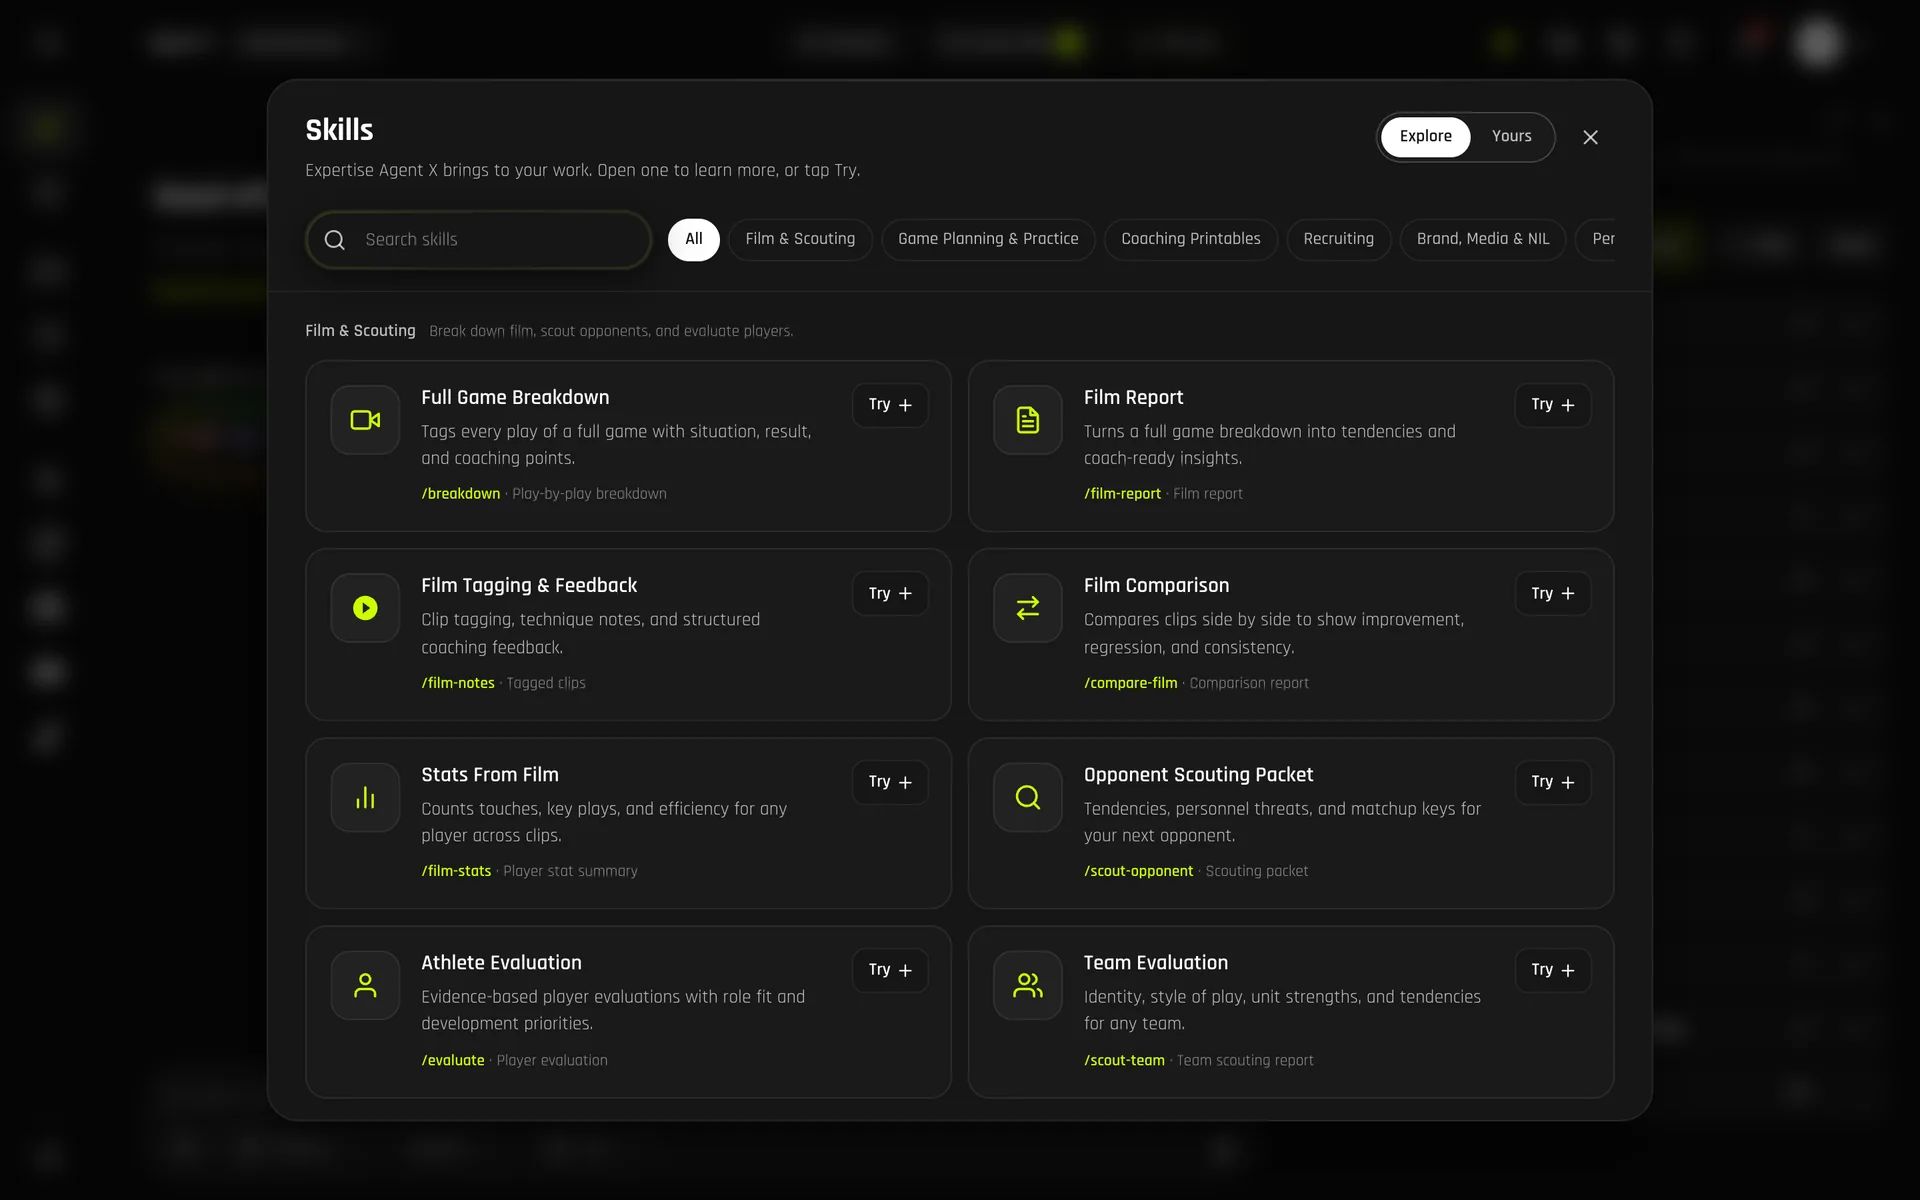Image resolution: width=1920 pixels, height=1200 pixels.
Task: Click the search magnifier icon in search box
Action: (x=335, y=240)
